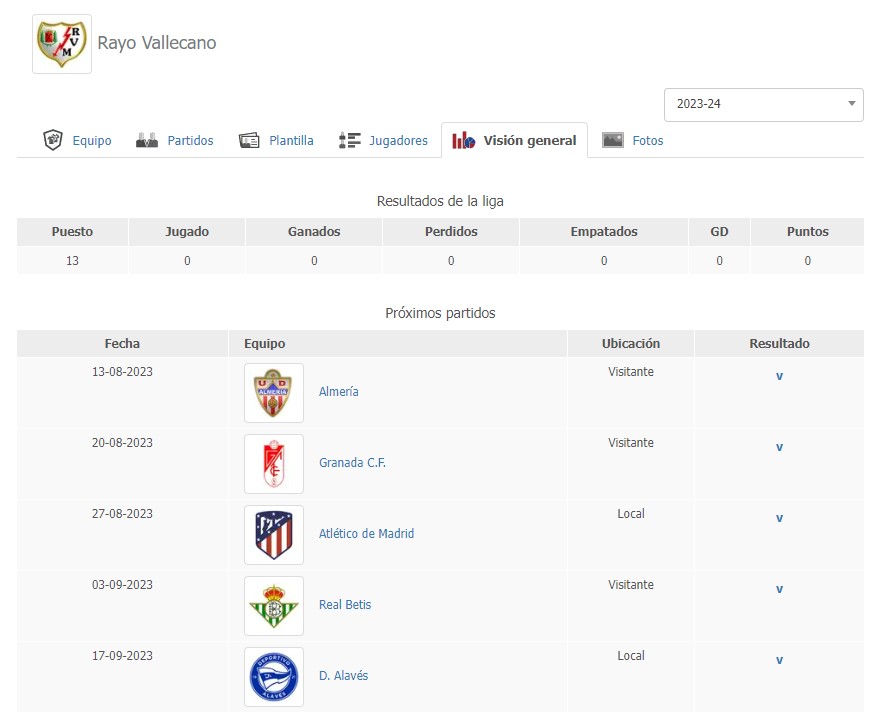Open the D. Alavés club badge
Viewport: 876px width, 718px height.
(273, 677)
